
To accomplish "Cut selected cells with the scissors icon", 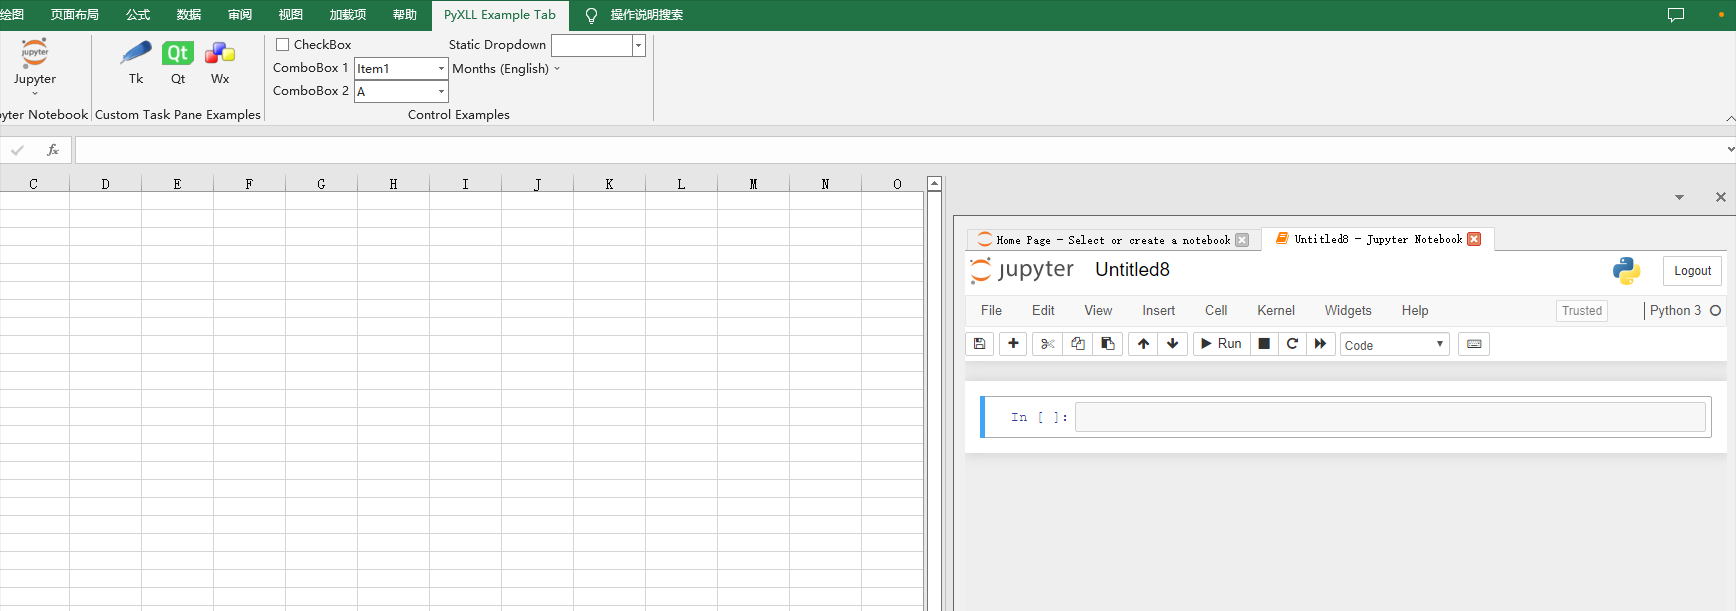I will coord(1047,344).
